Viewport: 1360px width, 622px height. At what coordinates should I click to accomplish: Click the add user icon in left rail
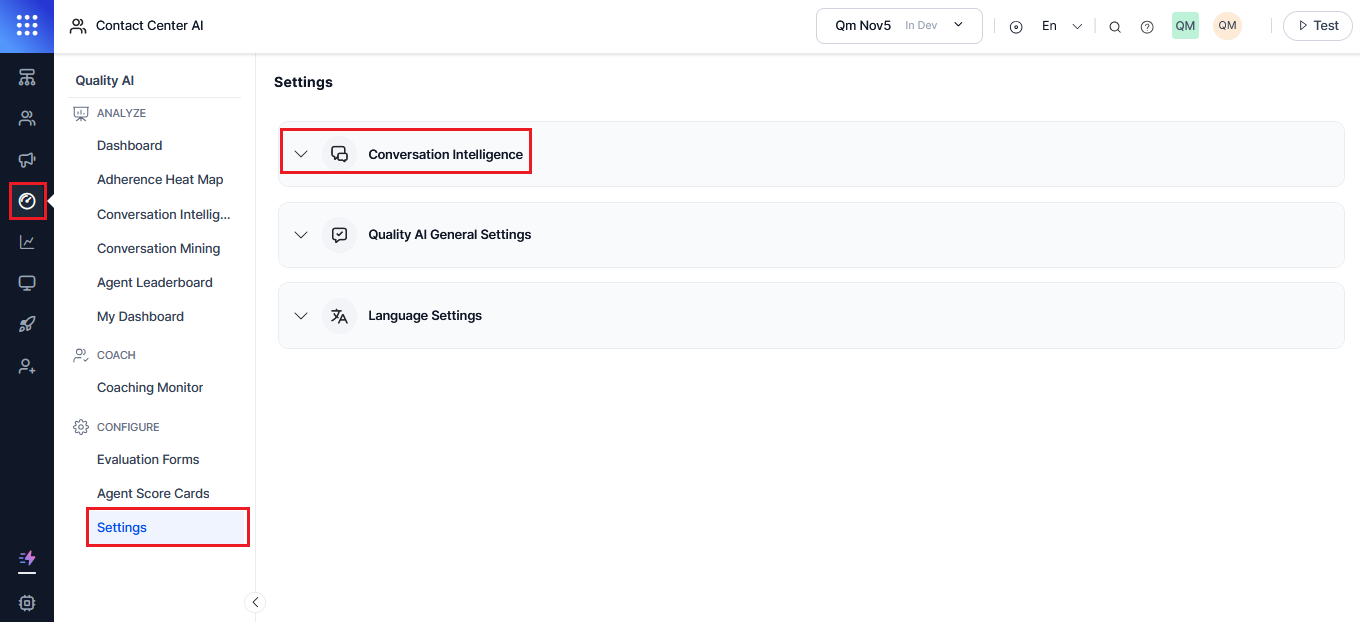click(27, 366)
